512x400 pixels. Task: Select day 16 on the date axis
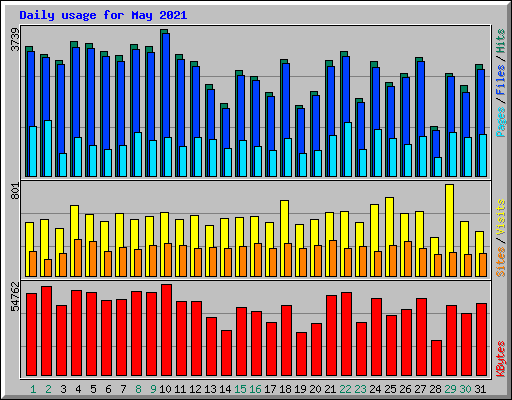pyautogui.click(x=255, y=389)
